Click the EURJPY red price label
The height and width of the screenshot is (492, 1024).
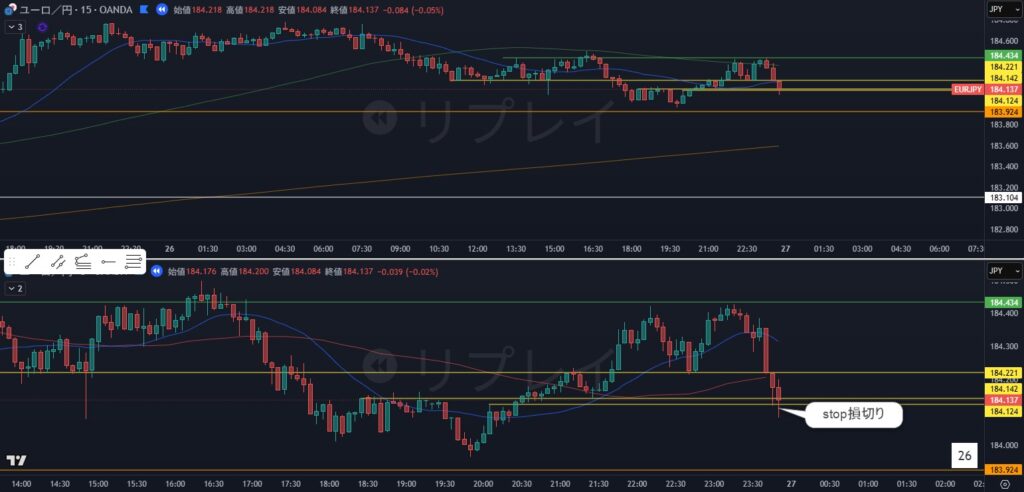pyautogui.click(x=966, y=89)
